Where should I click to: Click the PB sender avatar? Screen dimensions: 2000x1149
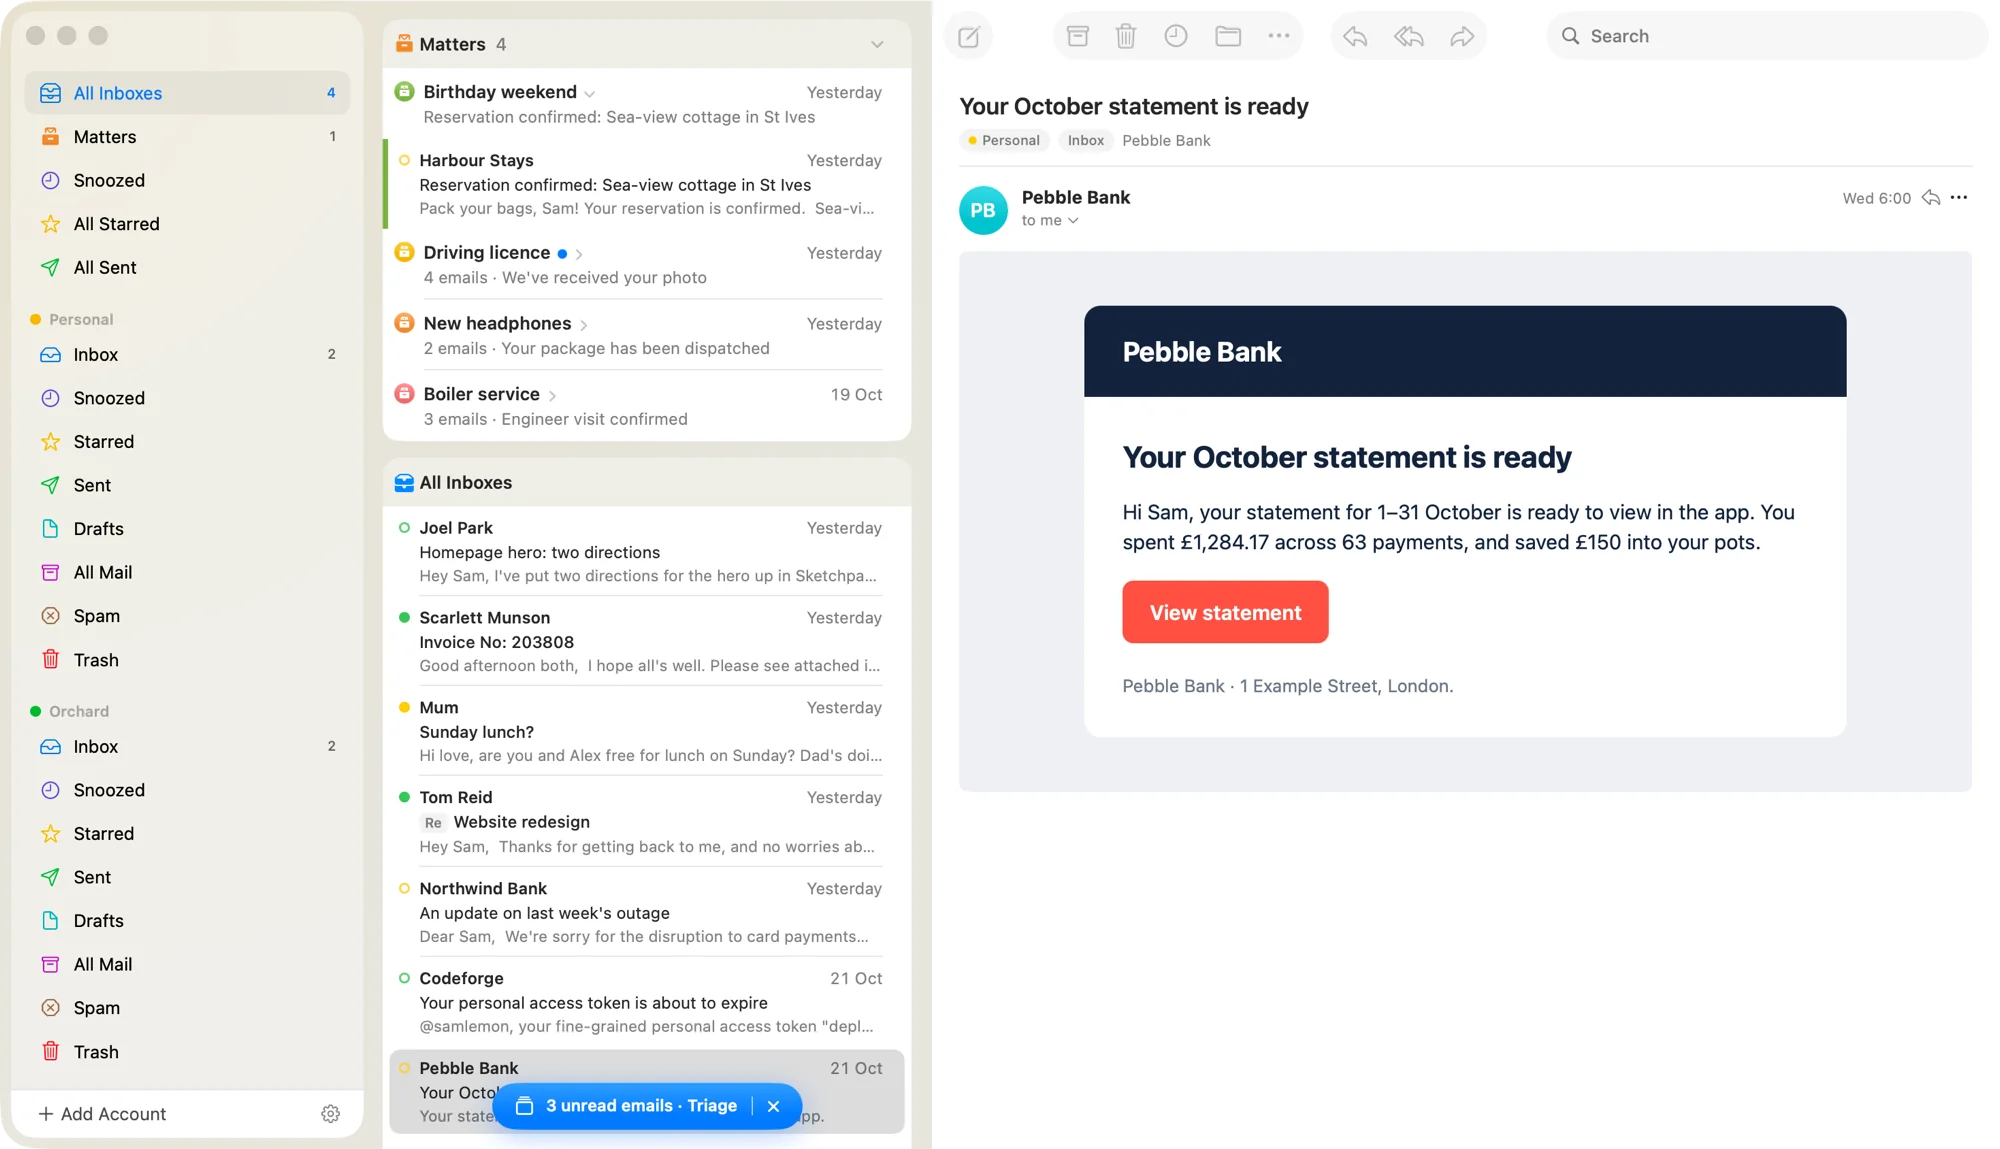pos(983,210)
